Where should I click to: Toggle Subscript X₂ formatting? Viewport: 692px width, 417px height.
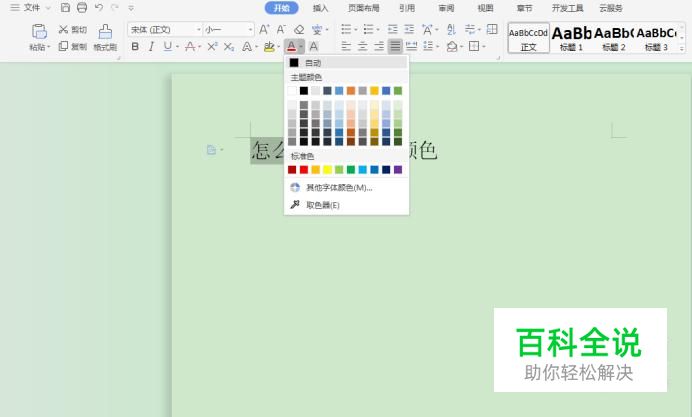pos(229,46)
